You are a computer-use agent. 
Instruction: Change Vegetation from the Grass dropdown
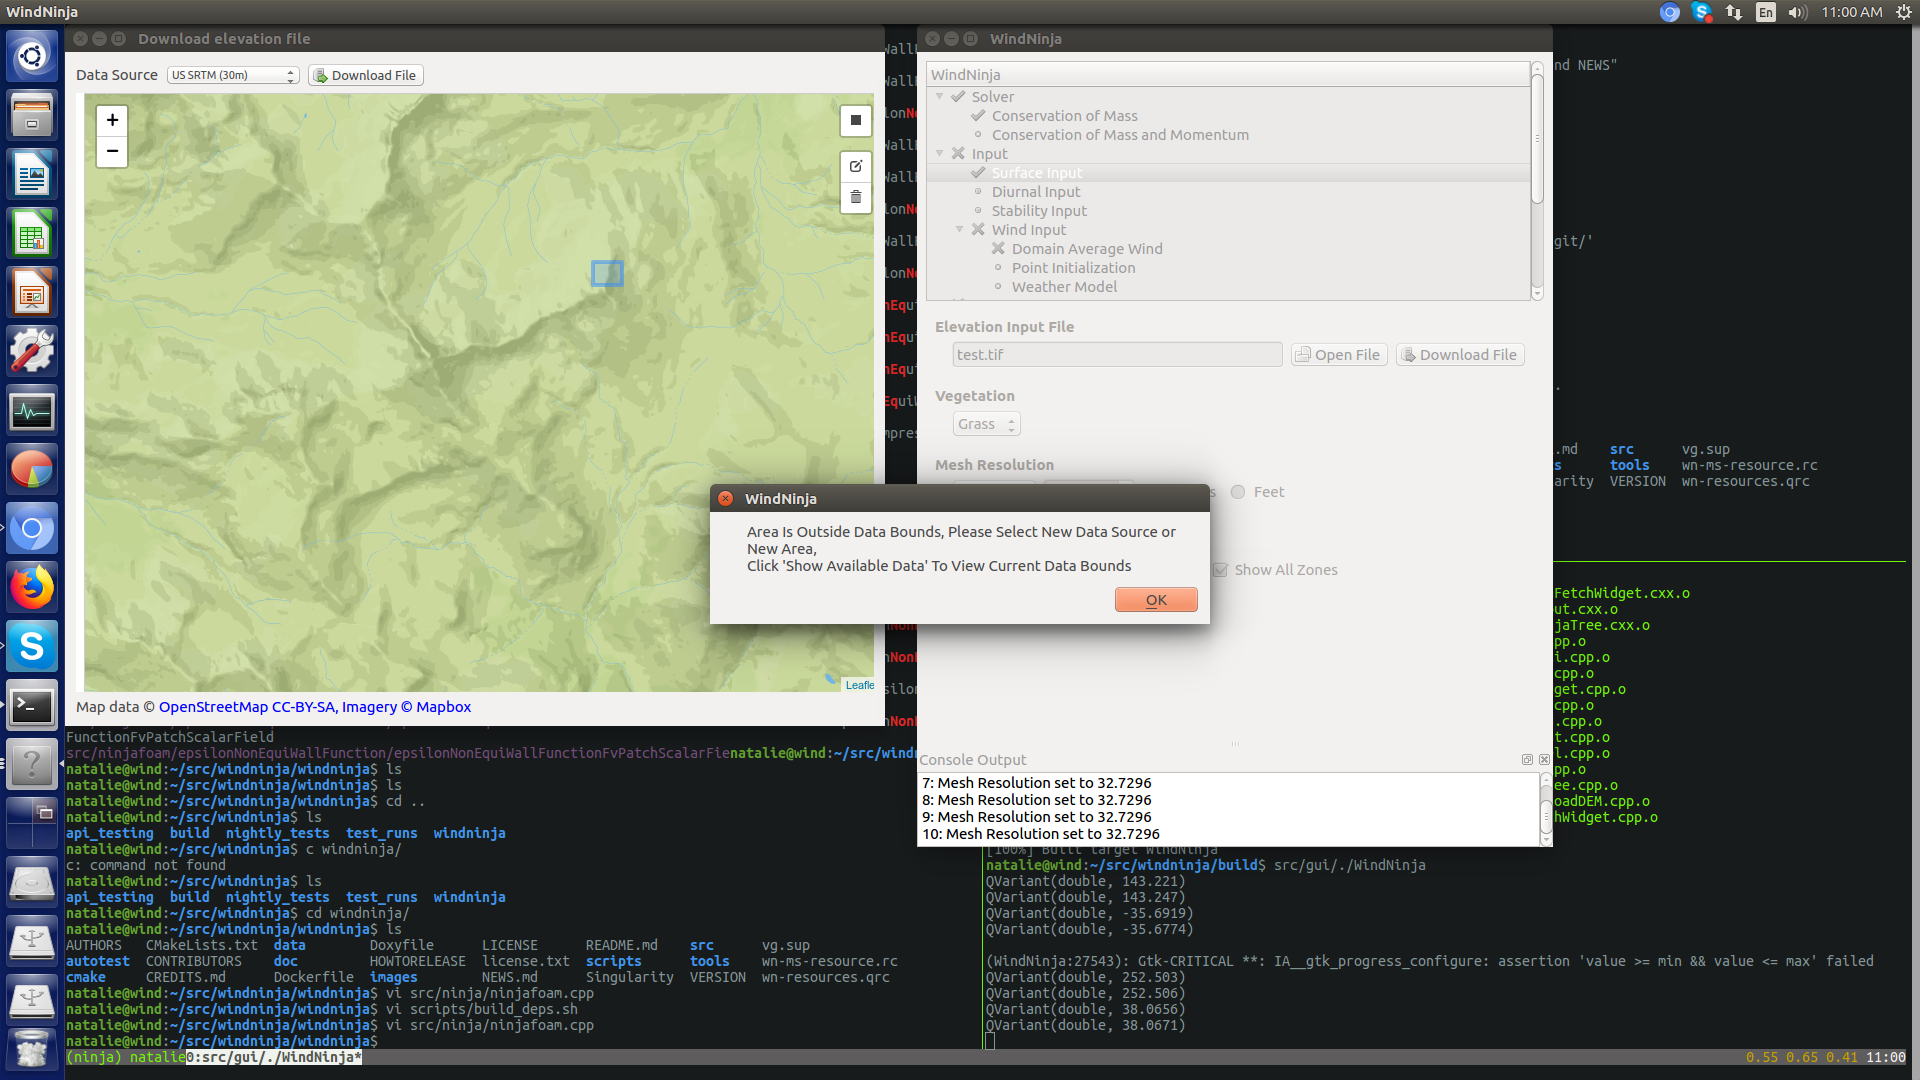click(985, 423)
